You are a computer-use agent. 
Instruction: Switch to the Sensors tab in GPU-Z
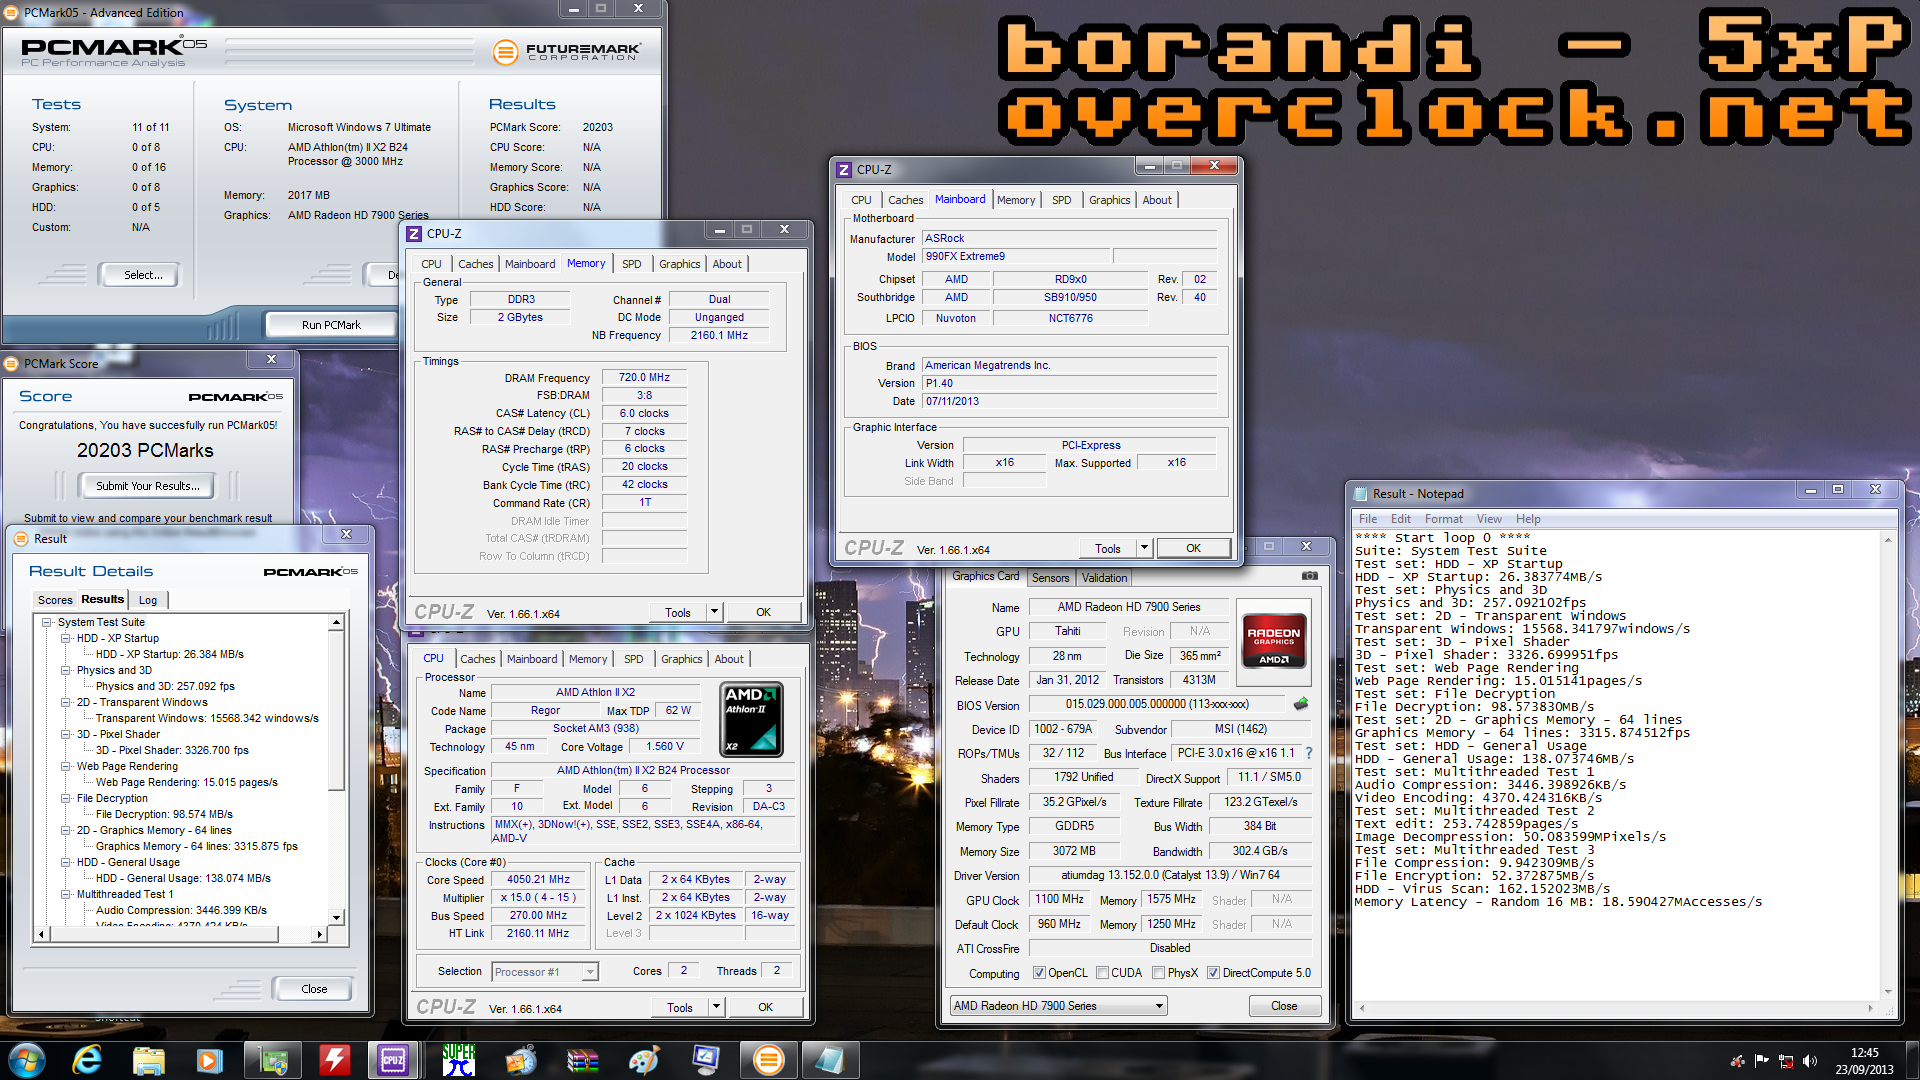click(x=1050, y=578)
